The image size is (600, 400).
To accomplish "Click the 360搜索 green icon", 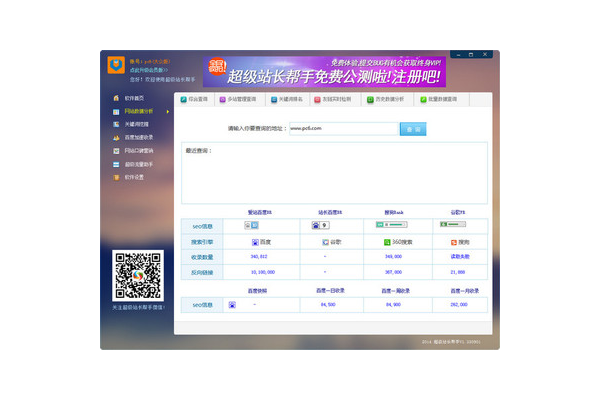I will (x=387, y=242).
